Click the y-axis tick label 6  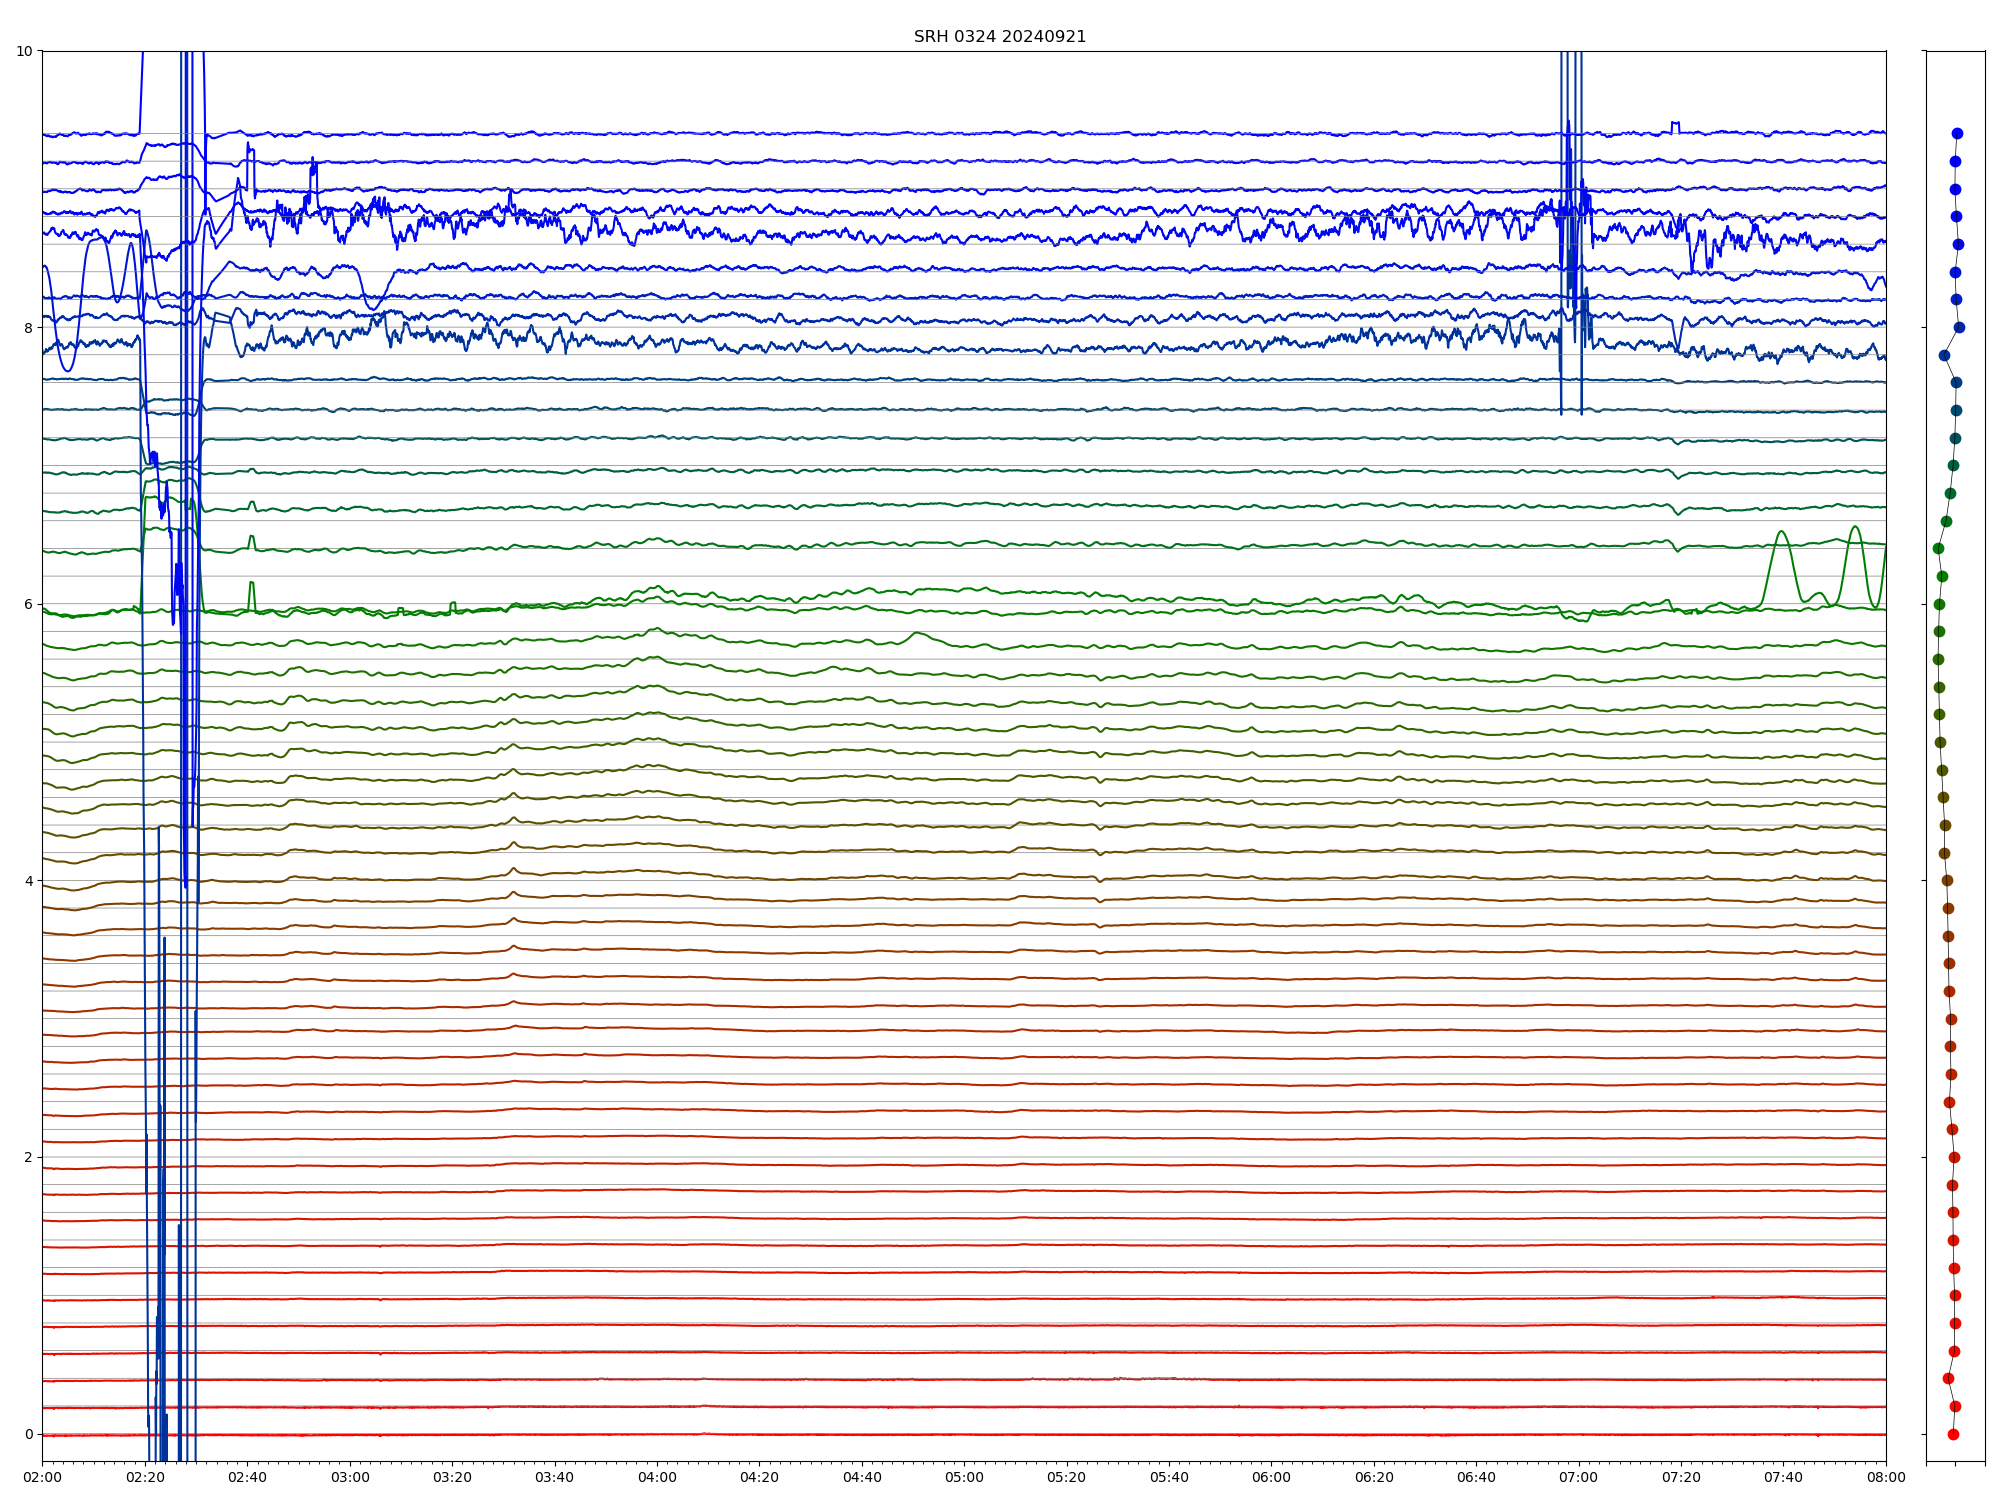point(28,604)
